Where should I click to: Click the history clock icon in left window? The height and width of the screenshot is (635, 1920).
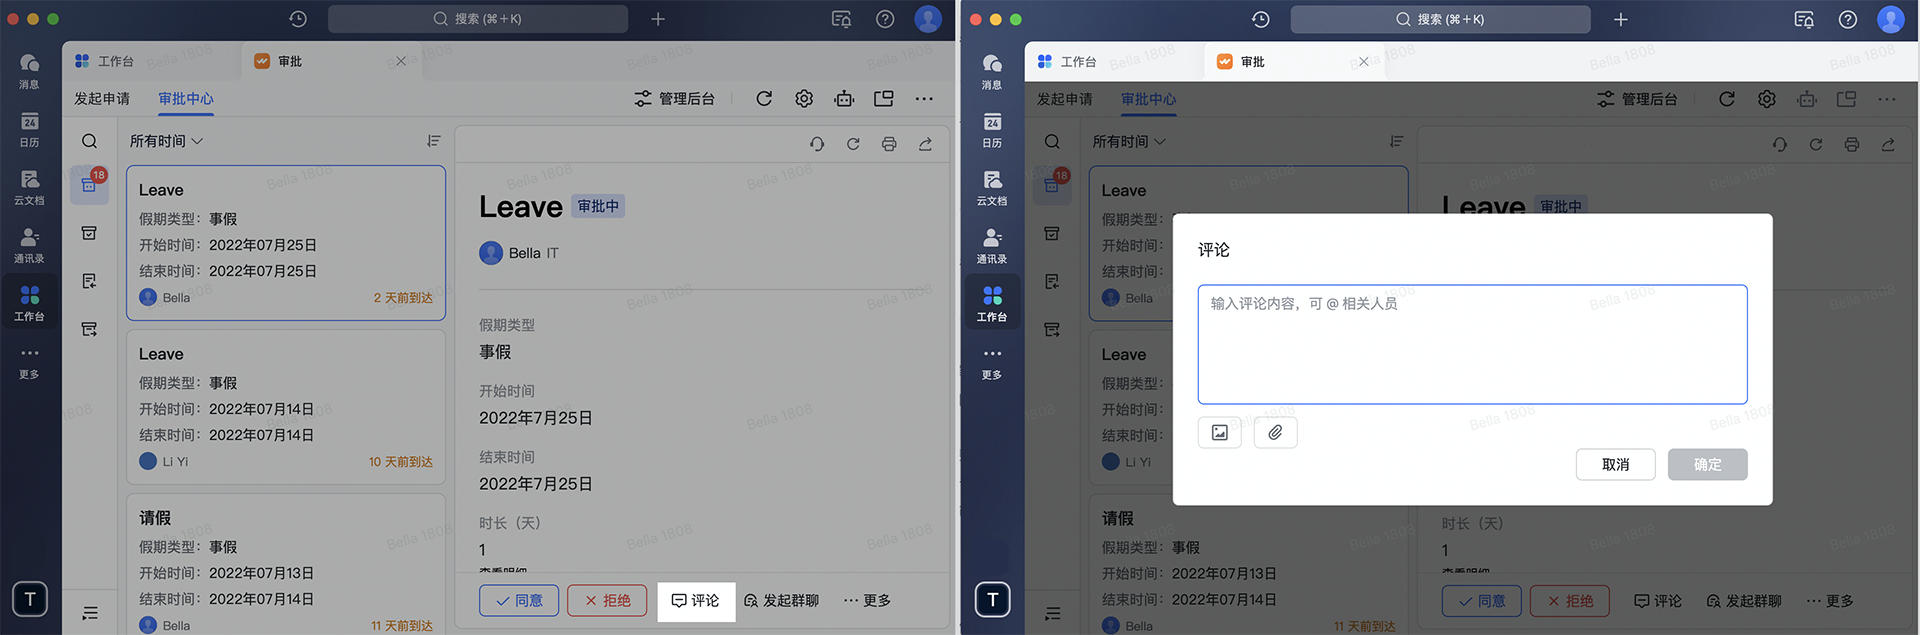click(x=298, y=19)
